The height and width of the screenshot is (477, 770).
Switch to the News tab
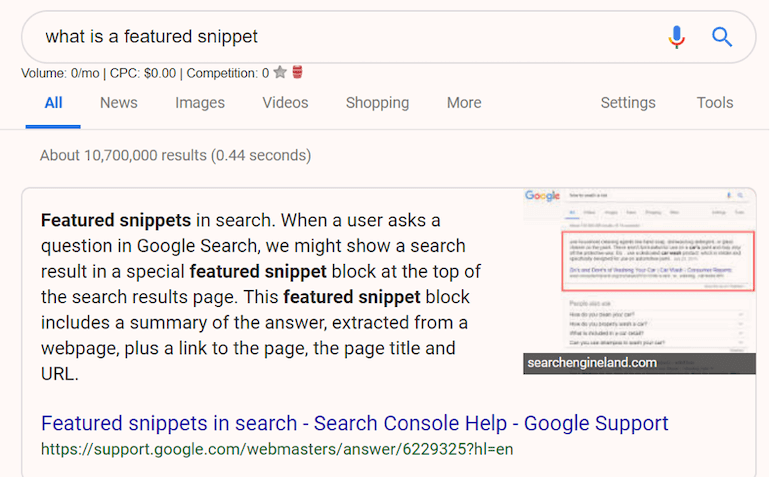click(119, 103)
